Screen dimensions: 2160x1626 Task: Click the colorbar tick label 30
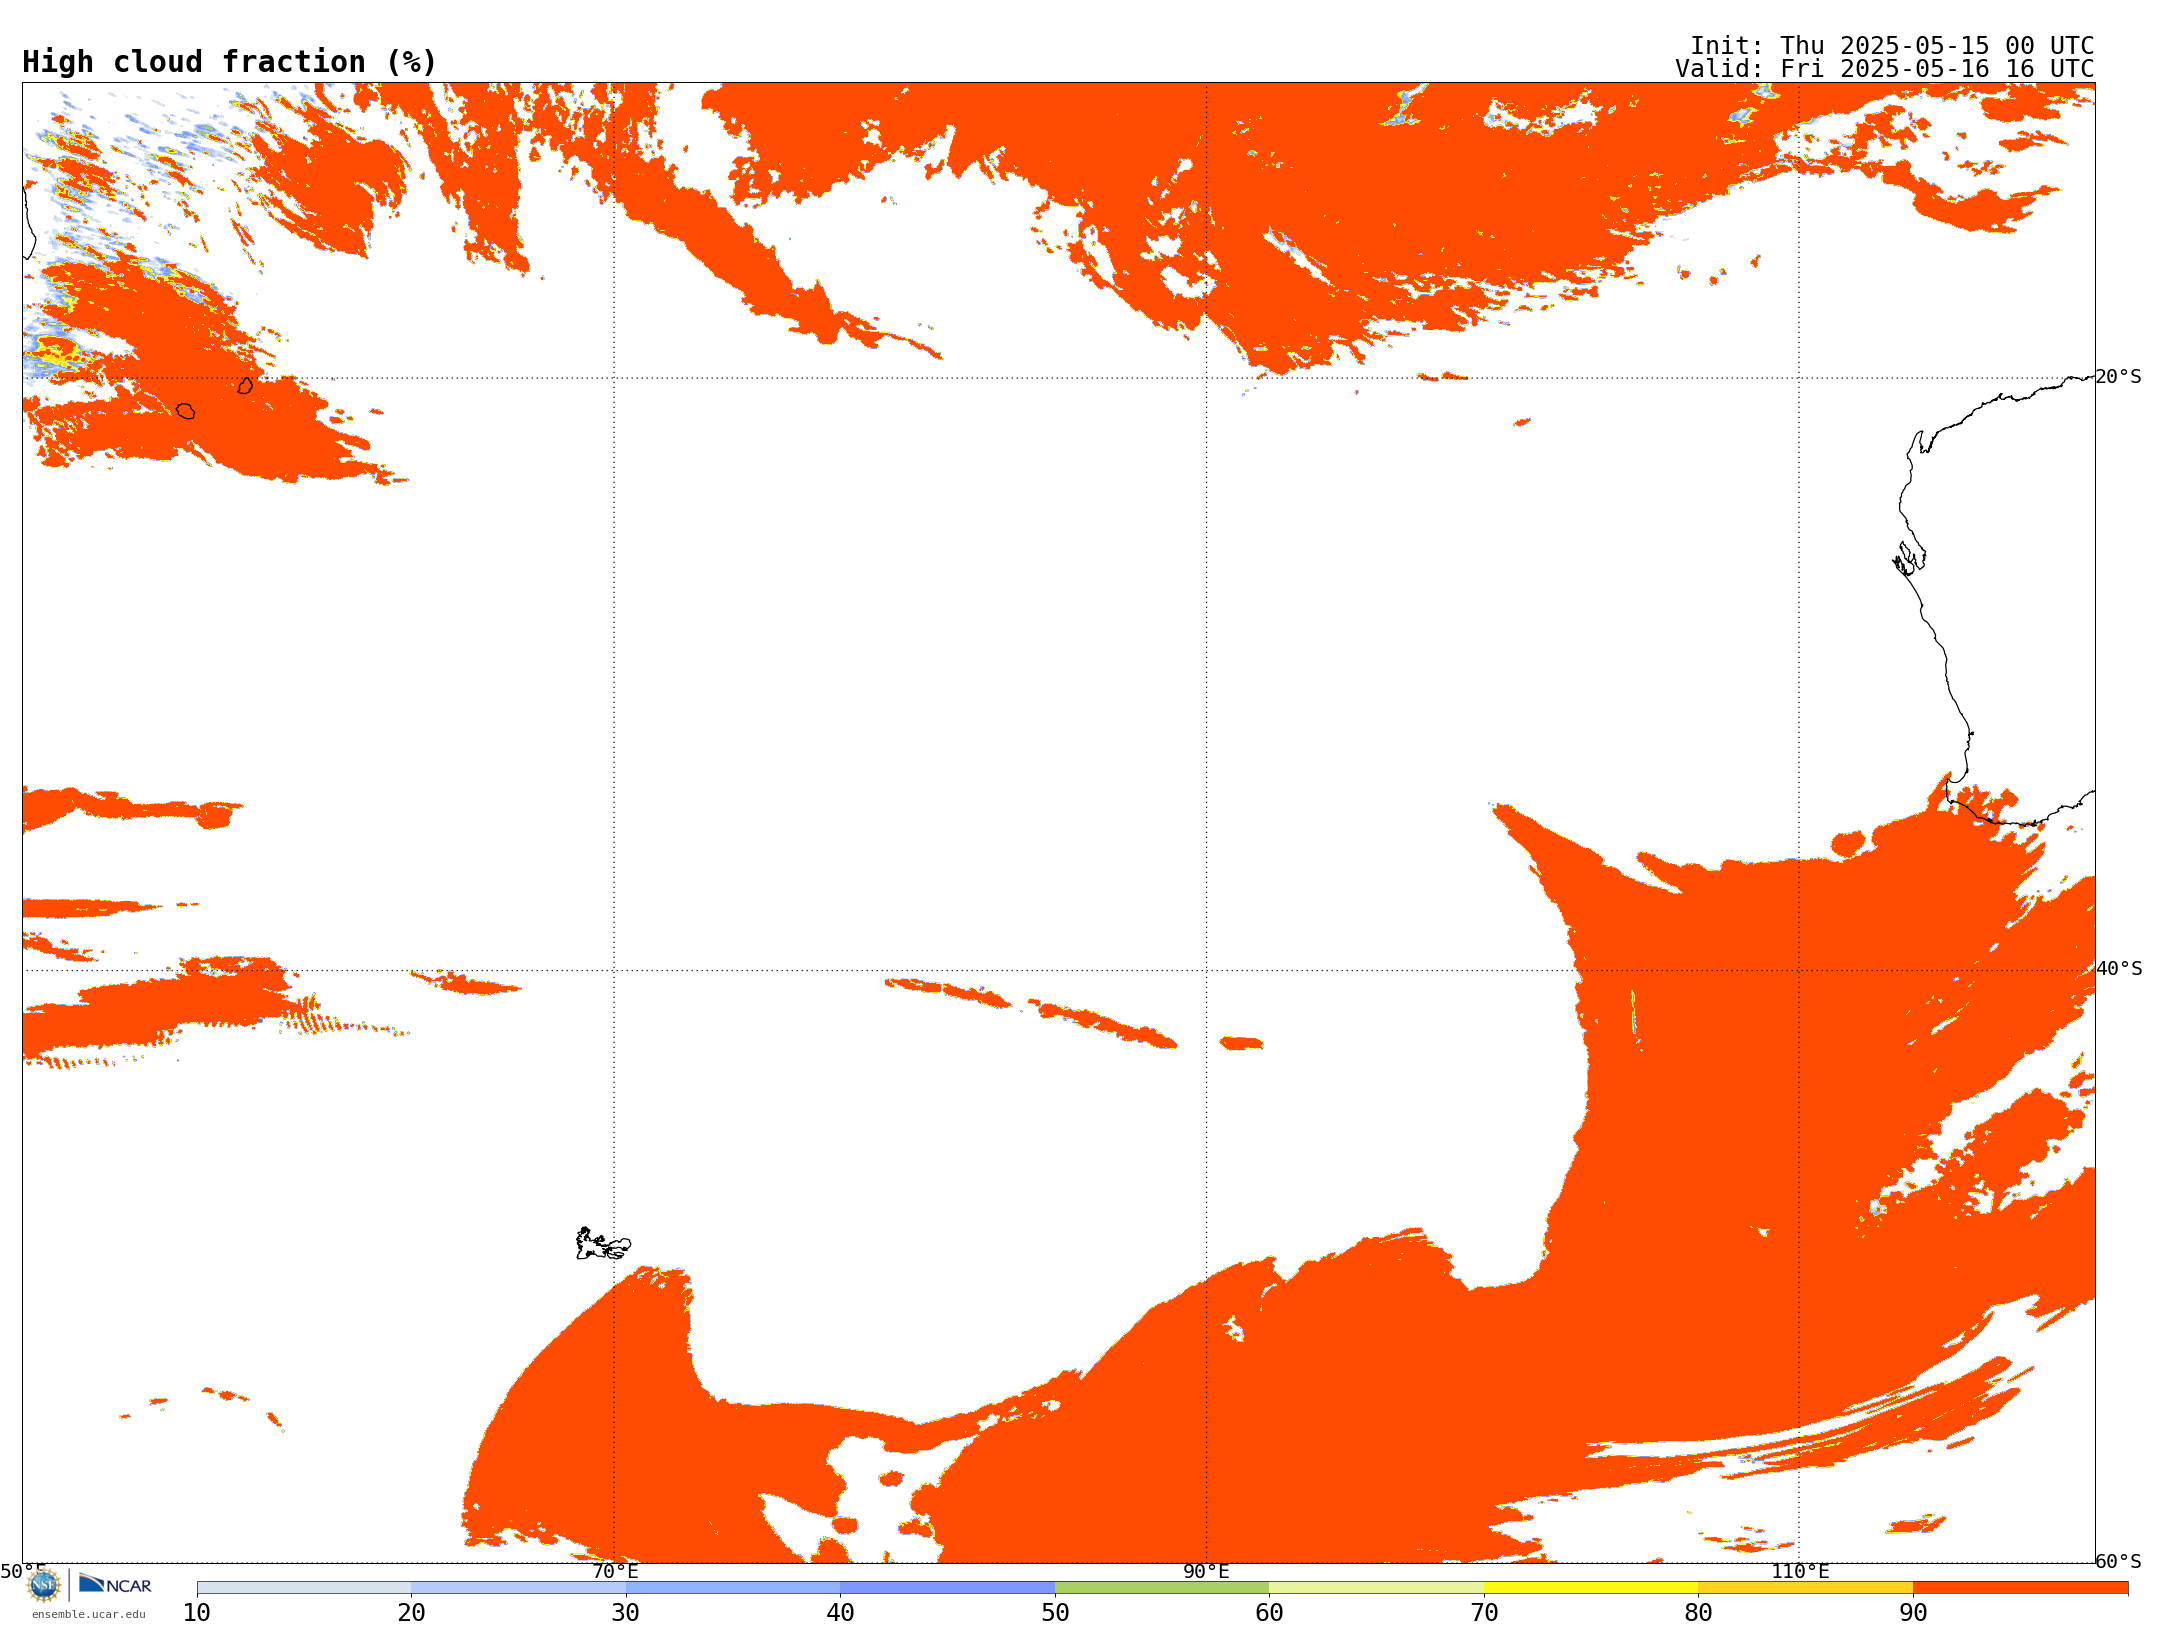click(626, 1612)
